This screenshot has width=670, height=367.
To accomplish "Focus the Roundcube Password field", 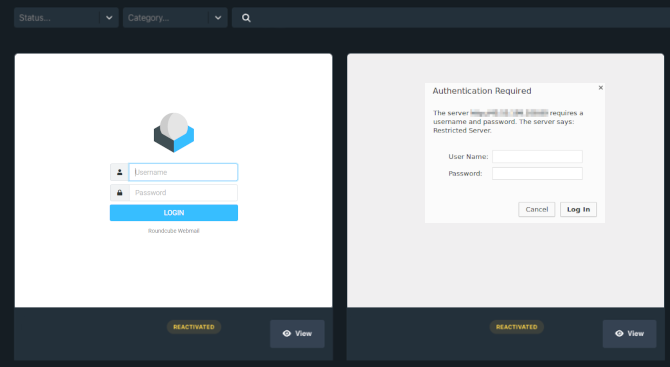I will pyautogui.click(x=183, y=193).
